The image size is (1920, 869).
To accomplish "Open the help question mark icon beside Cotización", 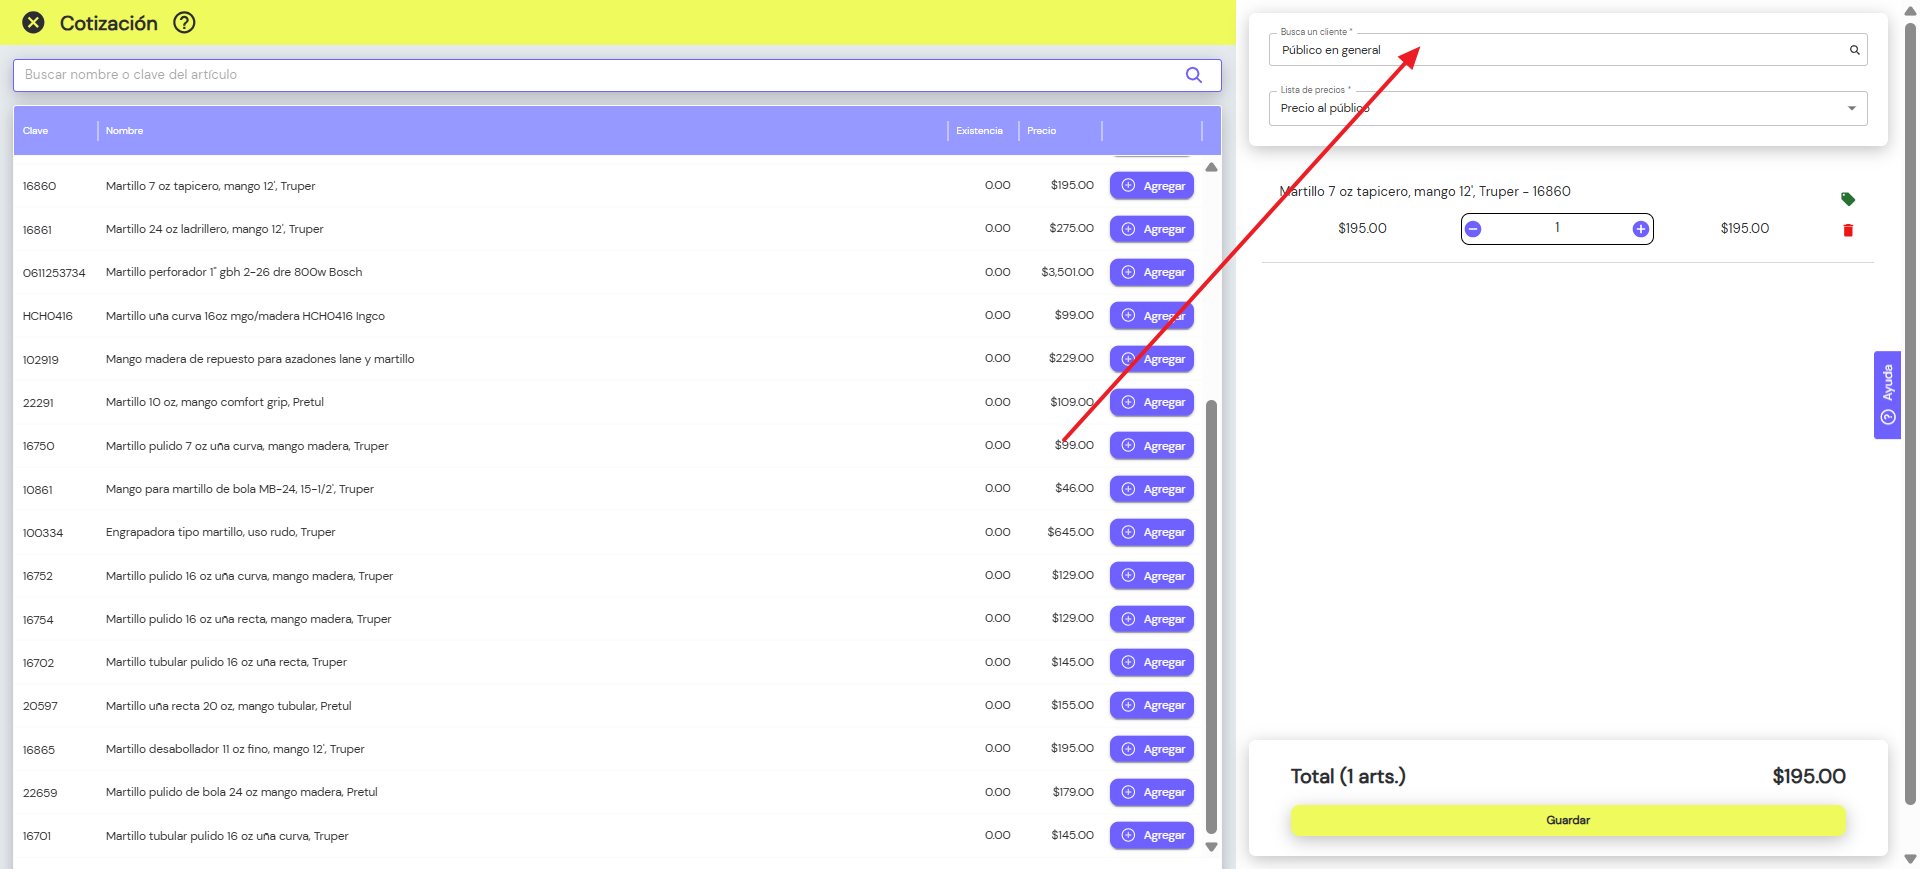I will click(x=184, y=22).
